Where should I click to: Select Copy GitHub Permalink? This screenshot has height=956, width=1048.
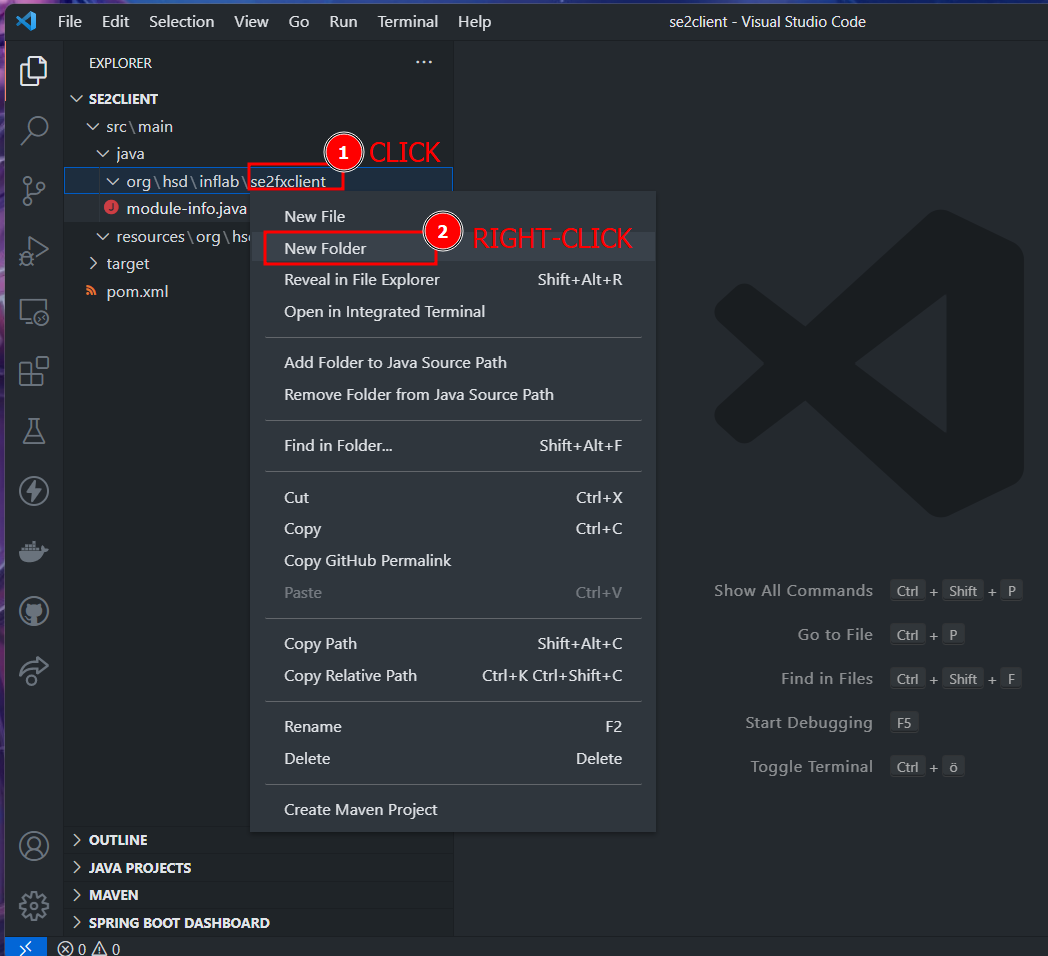click(x=452, y=560)
